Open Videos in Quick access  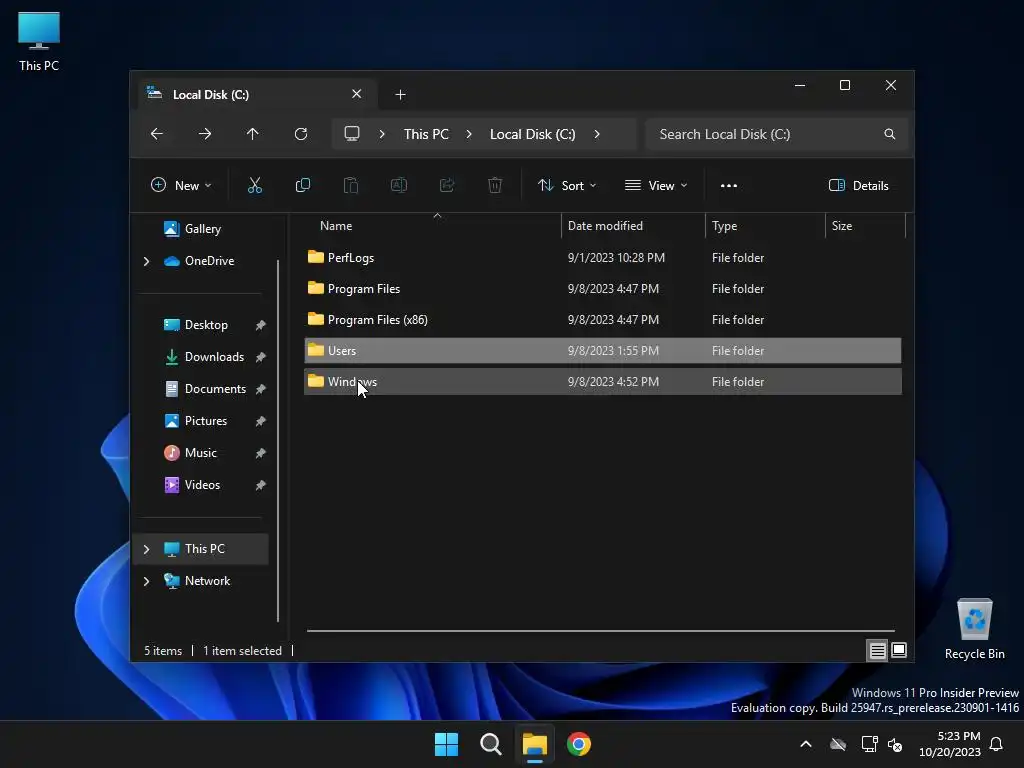point(202,485)
